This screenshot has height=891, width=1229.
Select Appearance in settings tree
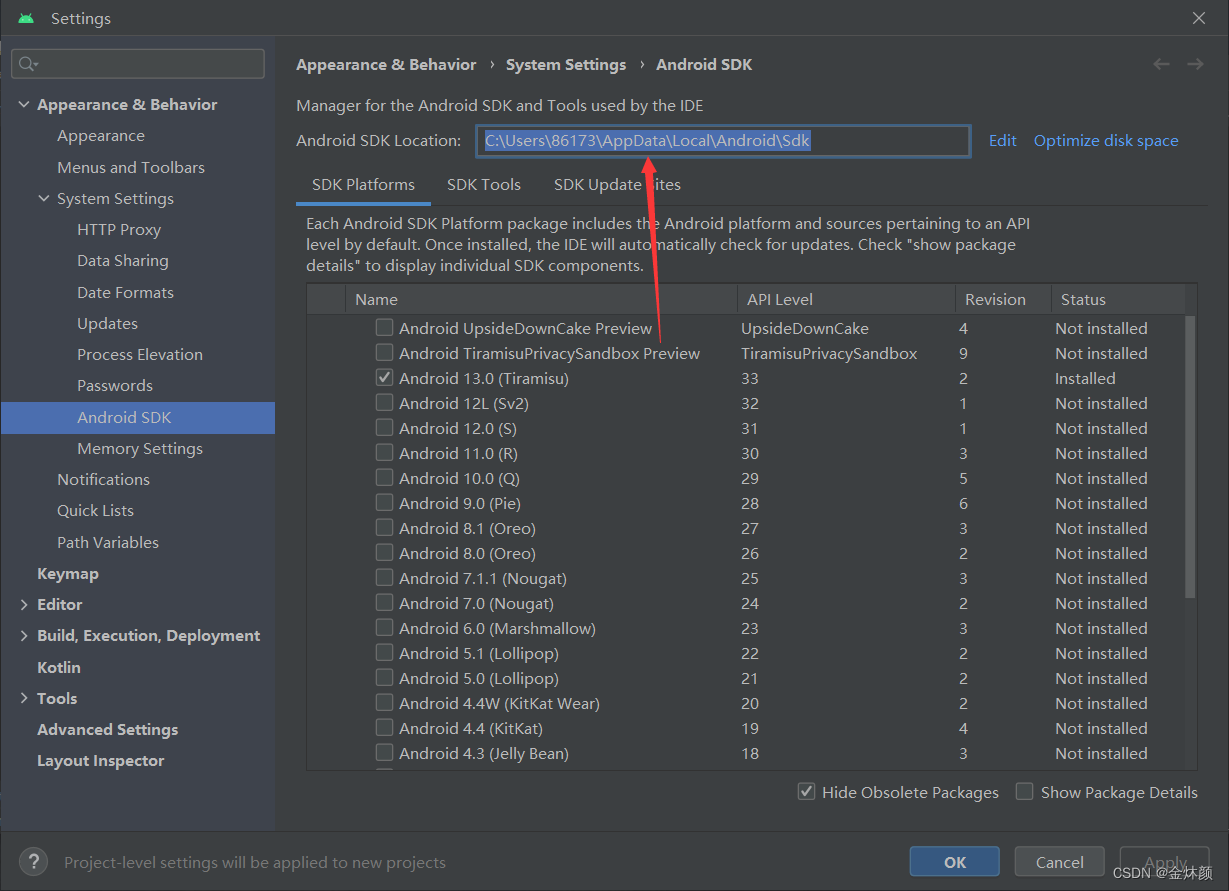pyautogui.click(x=100, y=135)
